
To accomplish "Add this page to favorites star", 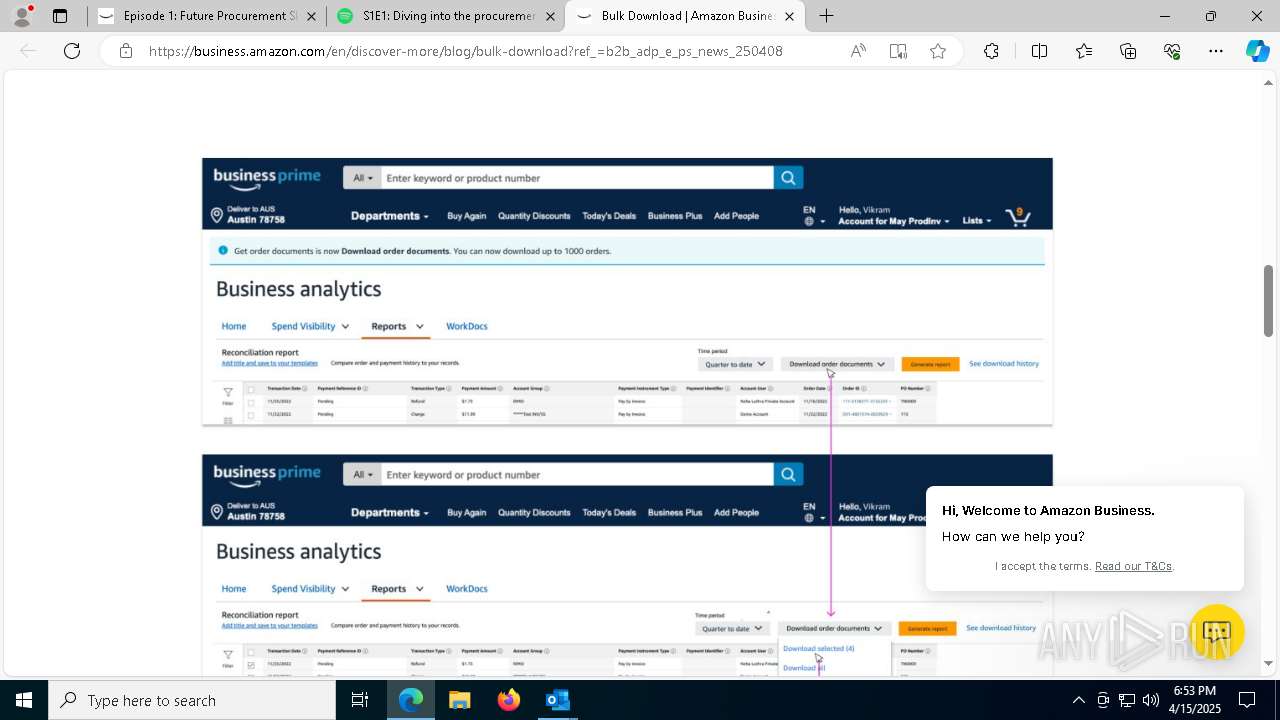I will (938, 51).
